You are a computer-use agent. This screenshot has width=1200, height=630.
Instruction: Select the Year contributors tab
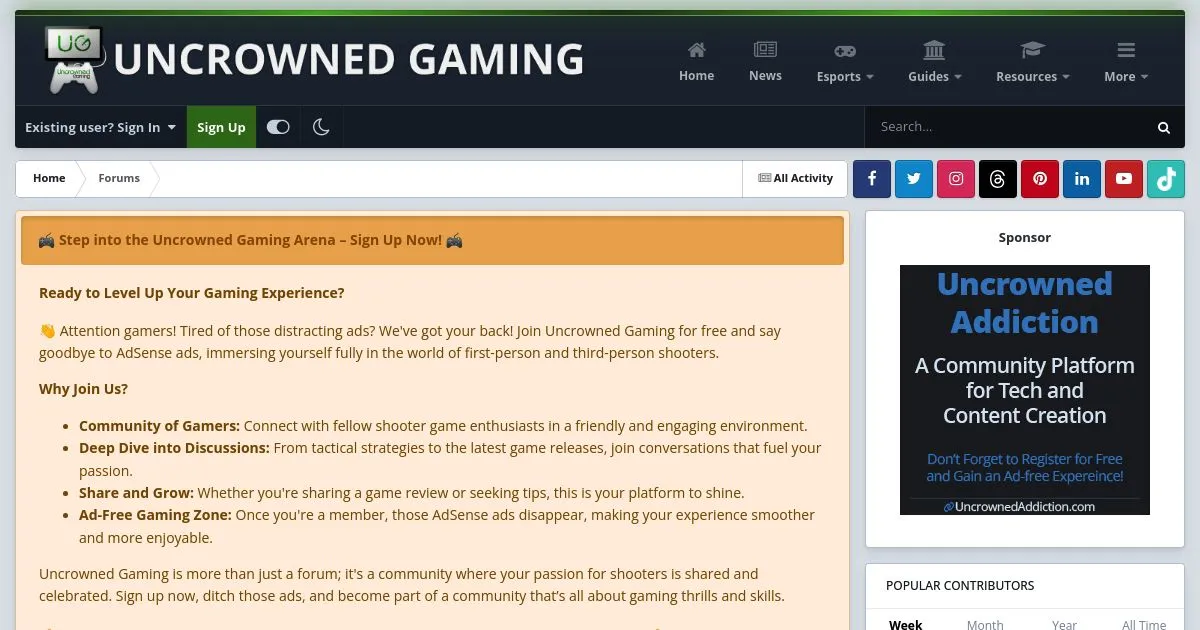click(x=1064, y=624)
